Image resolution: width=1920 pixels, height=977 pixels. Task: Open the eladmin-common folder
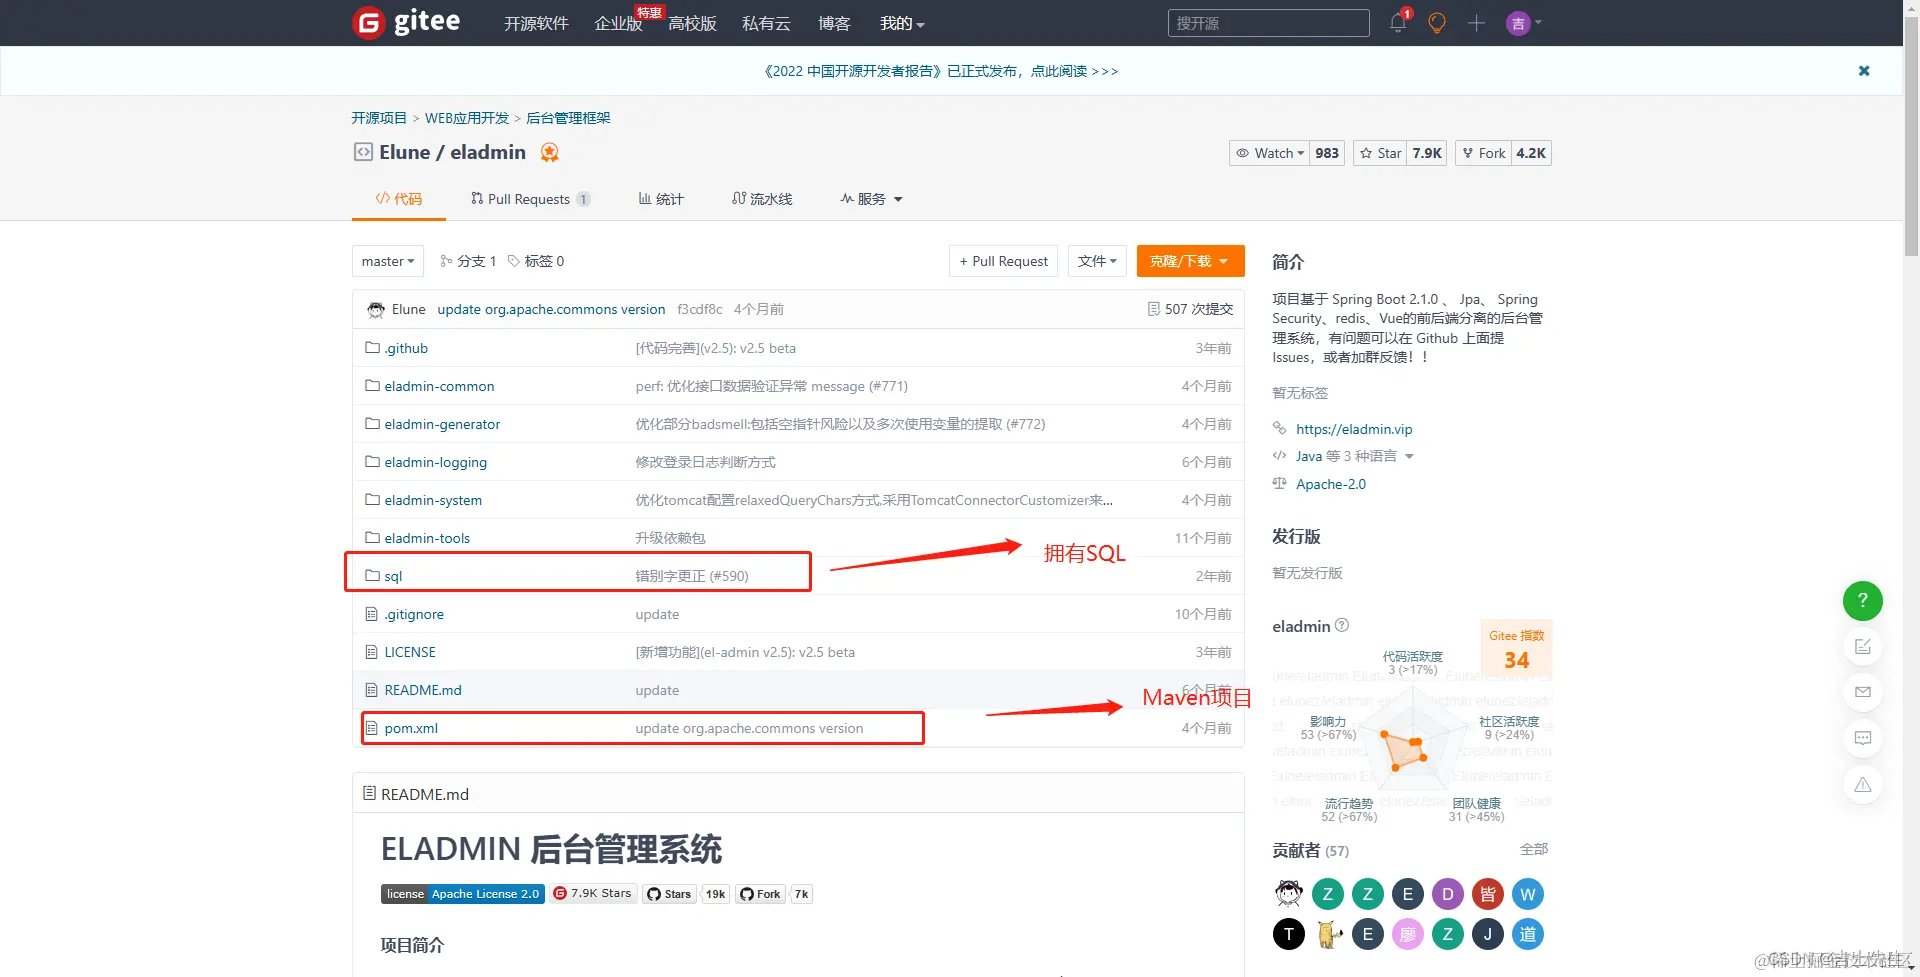click(x=439, y=386)
